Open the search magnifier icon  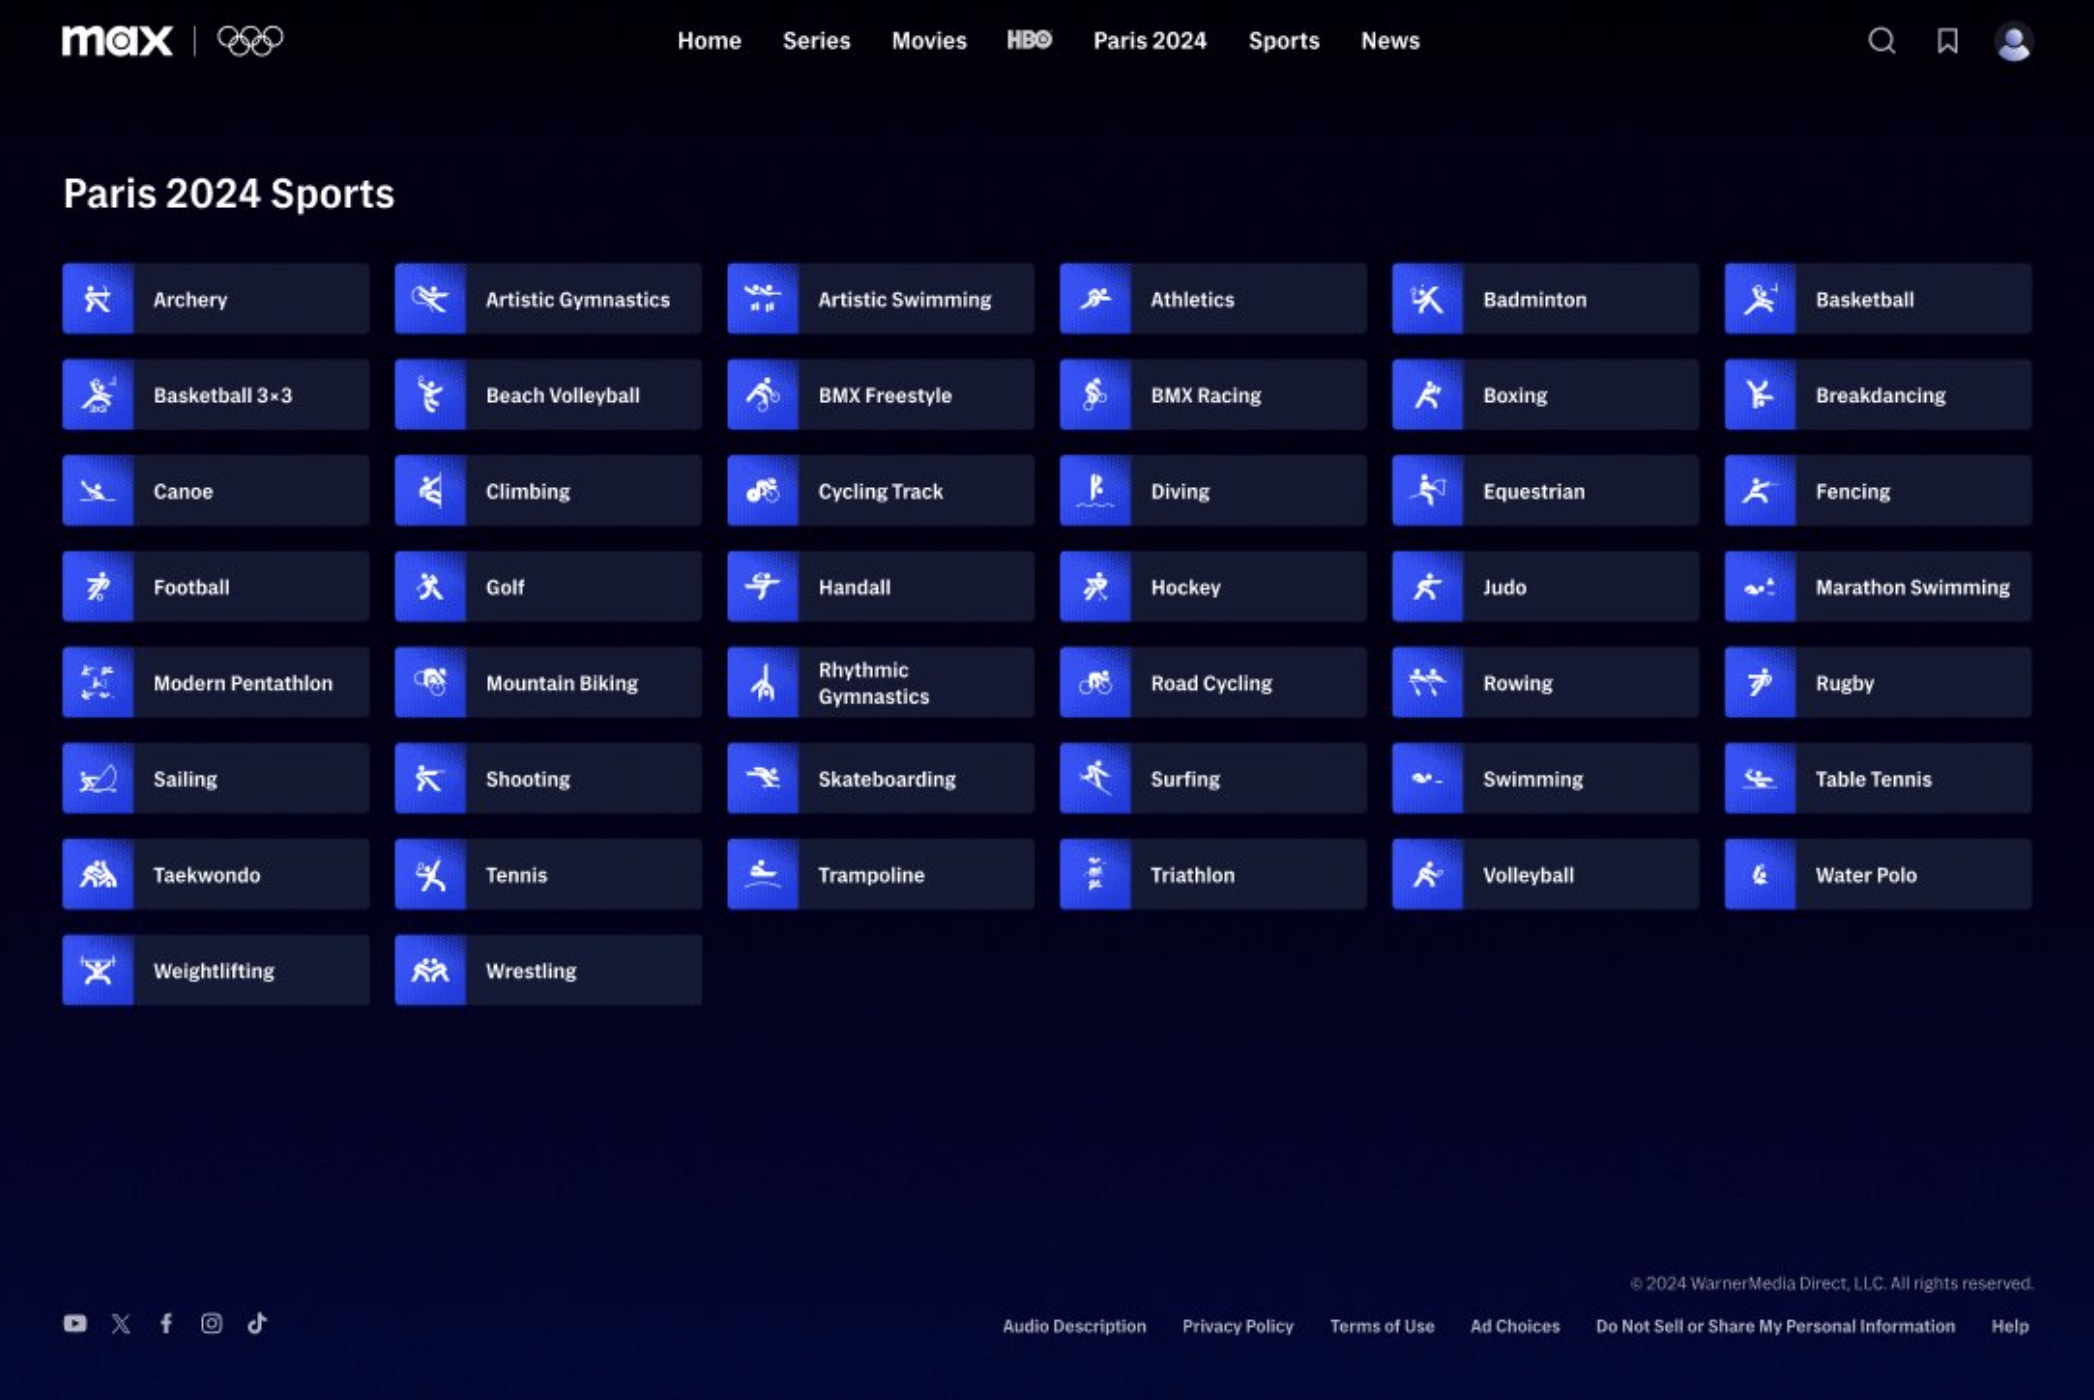[x=1881, y=41]
